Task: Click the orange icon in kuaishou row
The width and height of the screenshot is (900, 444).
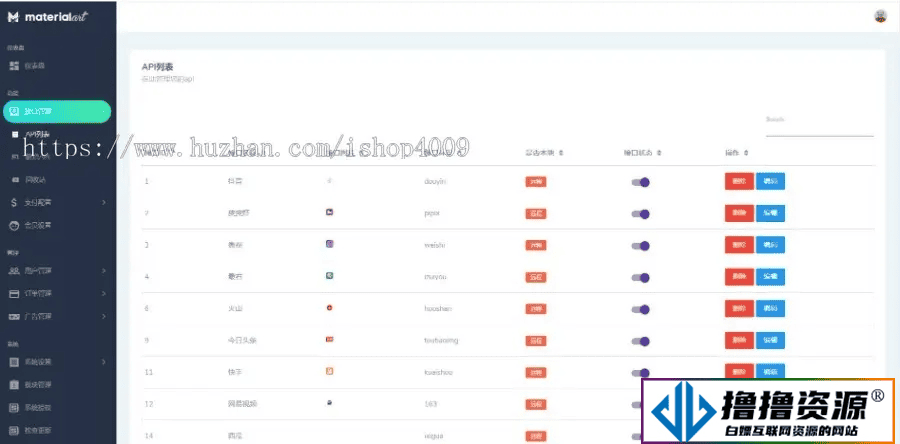Action: (329, 371)
